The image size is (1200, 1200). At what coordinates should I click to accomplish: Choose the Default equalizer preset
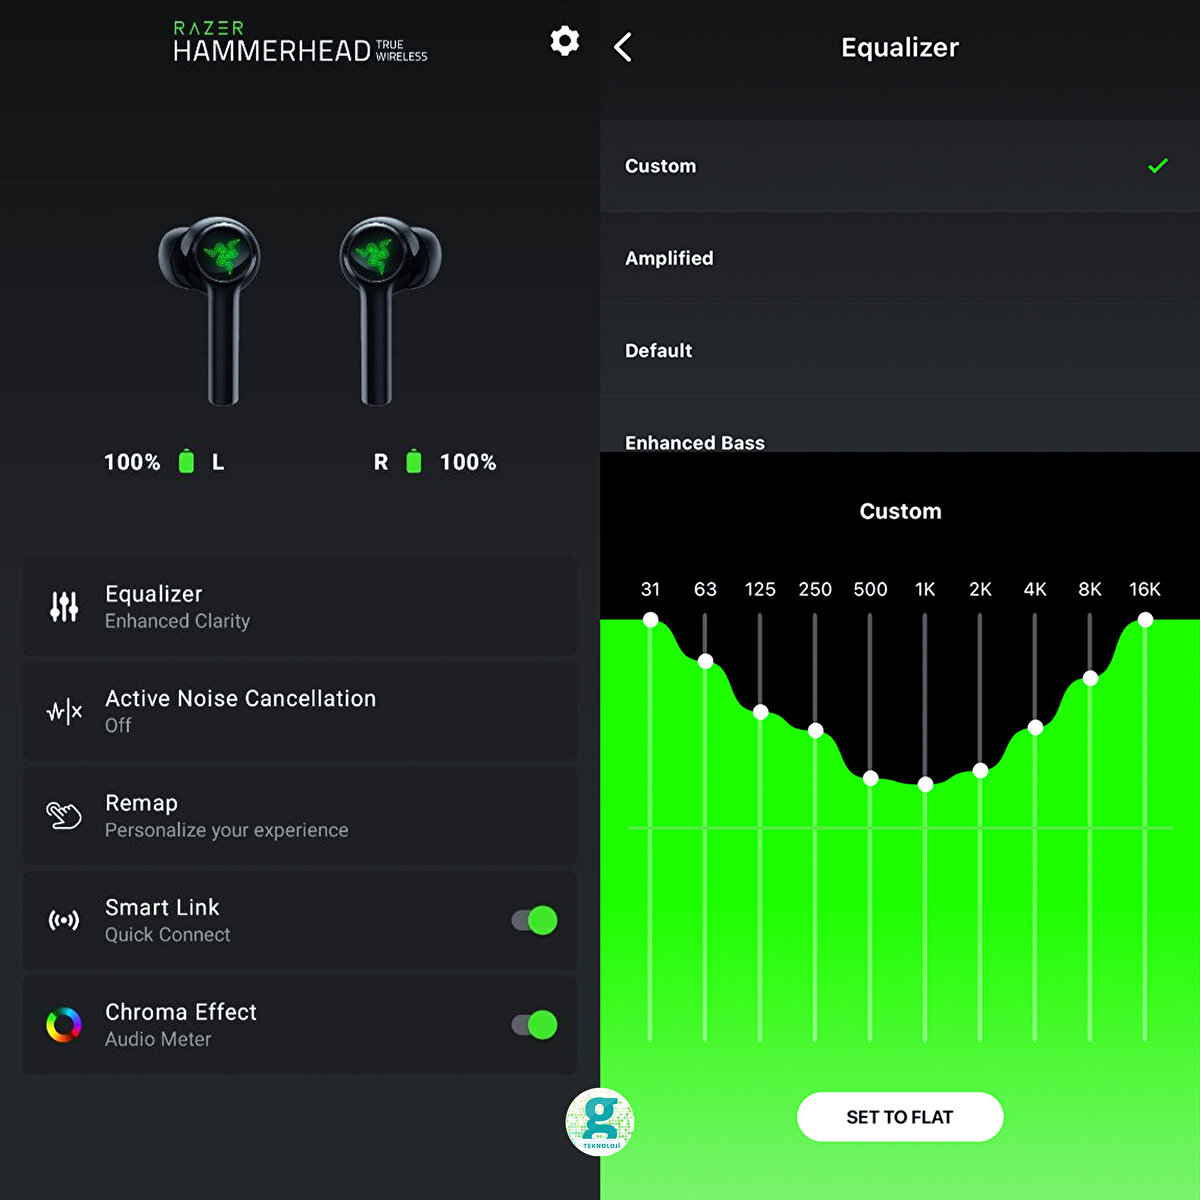[900, 350]
